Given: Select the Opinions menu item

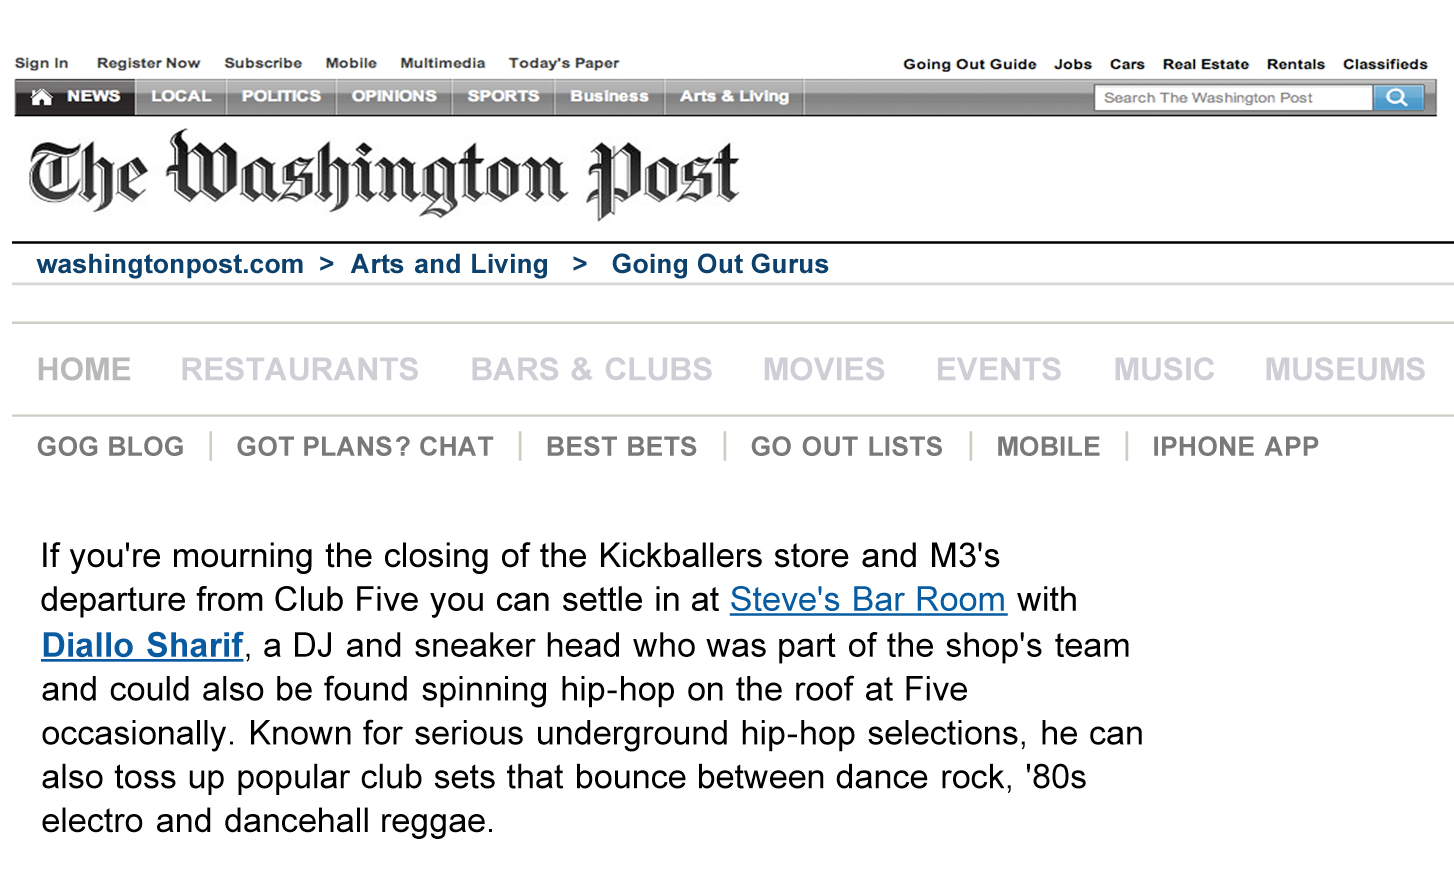Looking at the screenshot, I should pyautogui.click(x=394, y=97).
